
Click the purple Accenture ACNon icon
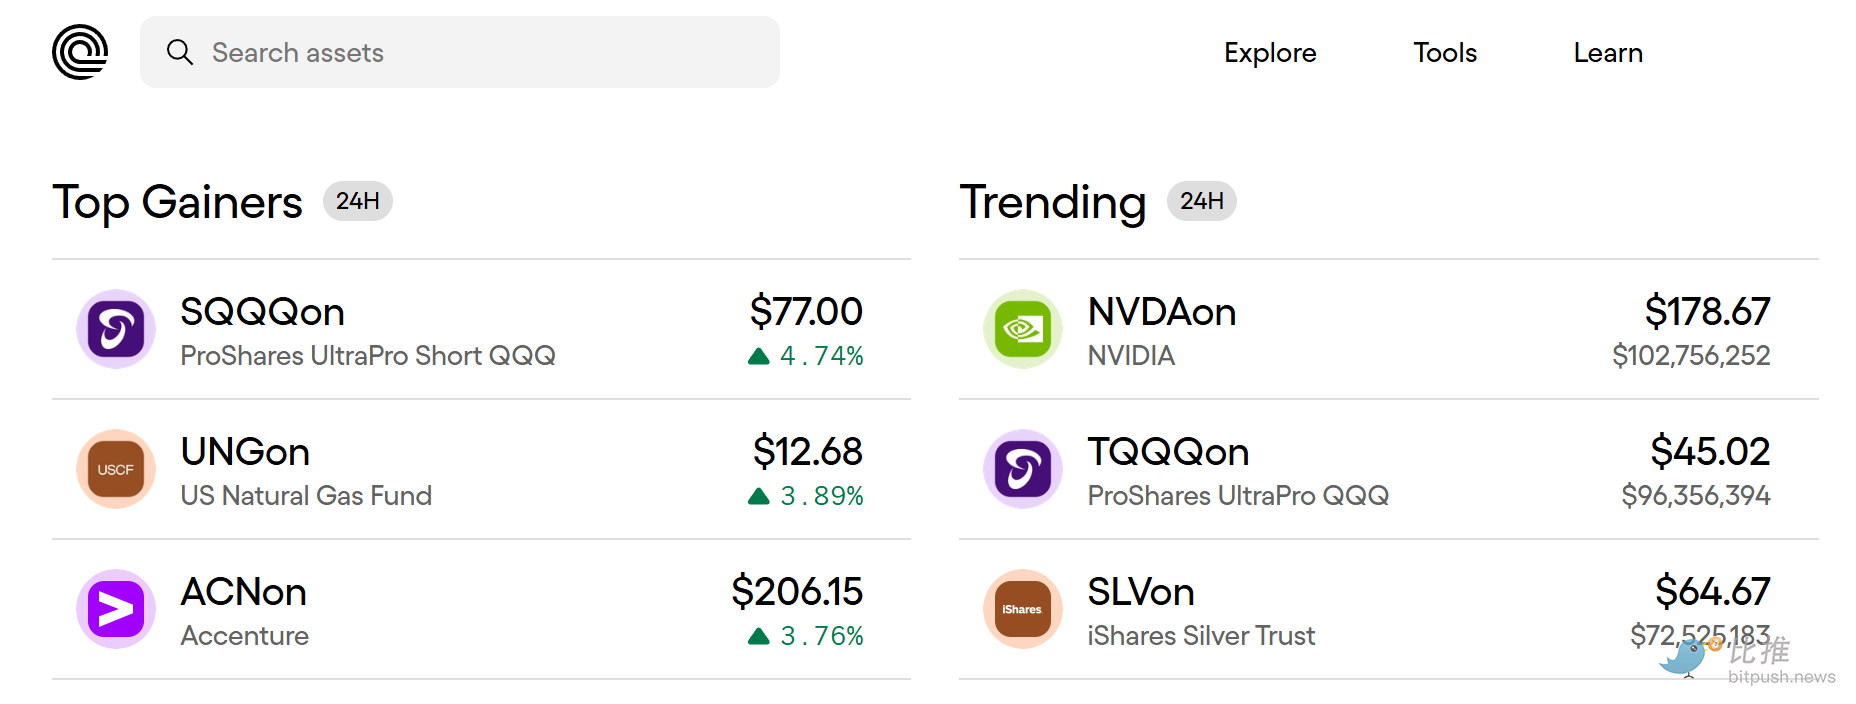pyautogui.click(x=116, y=609)
